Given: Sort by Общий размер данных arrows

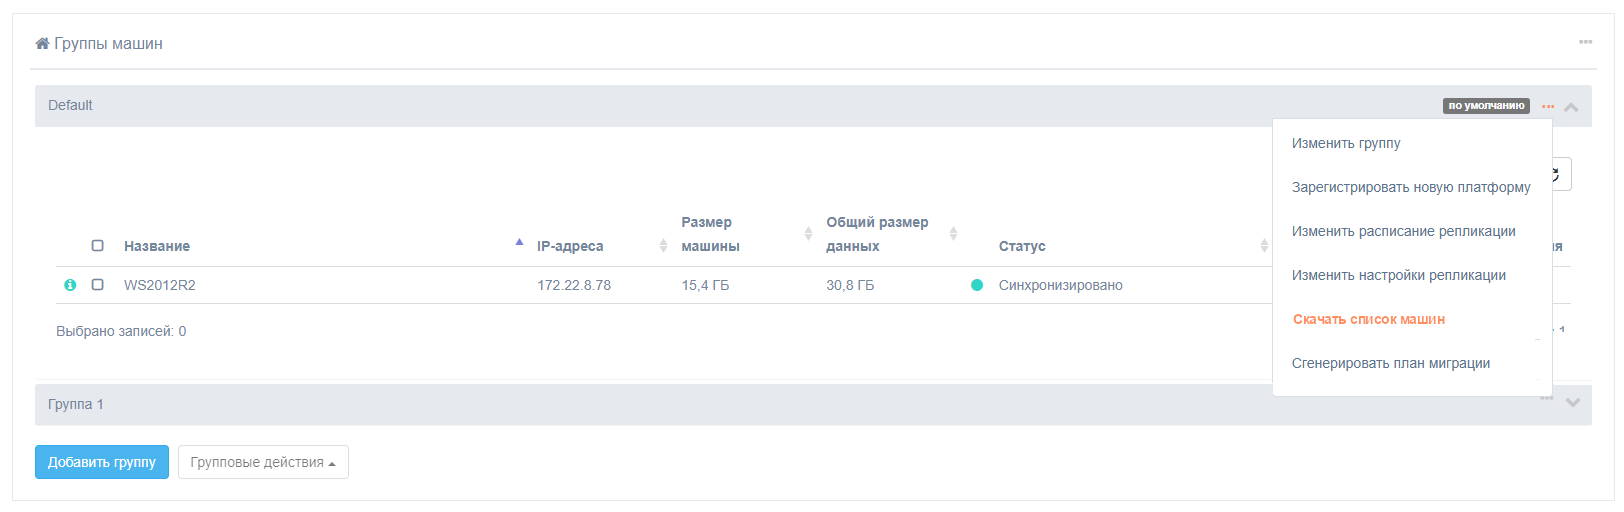Looking at the screenshot, I should (x=953, y=234).
